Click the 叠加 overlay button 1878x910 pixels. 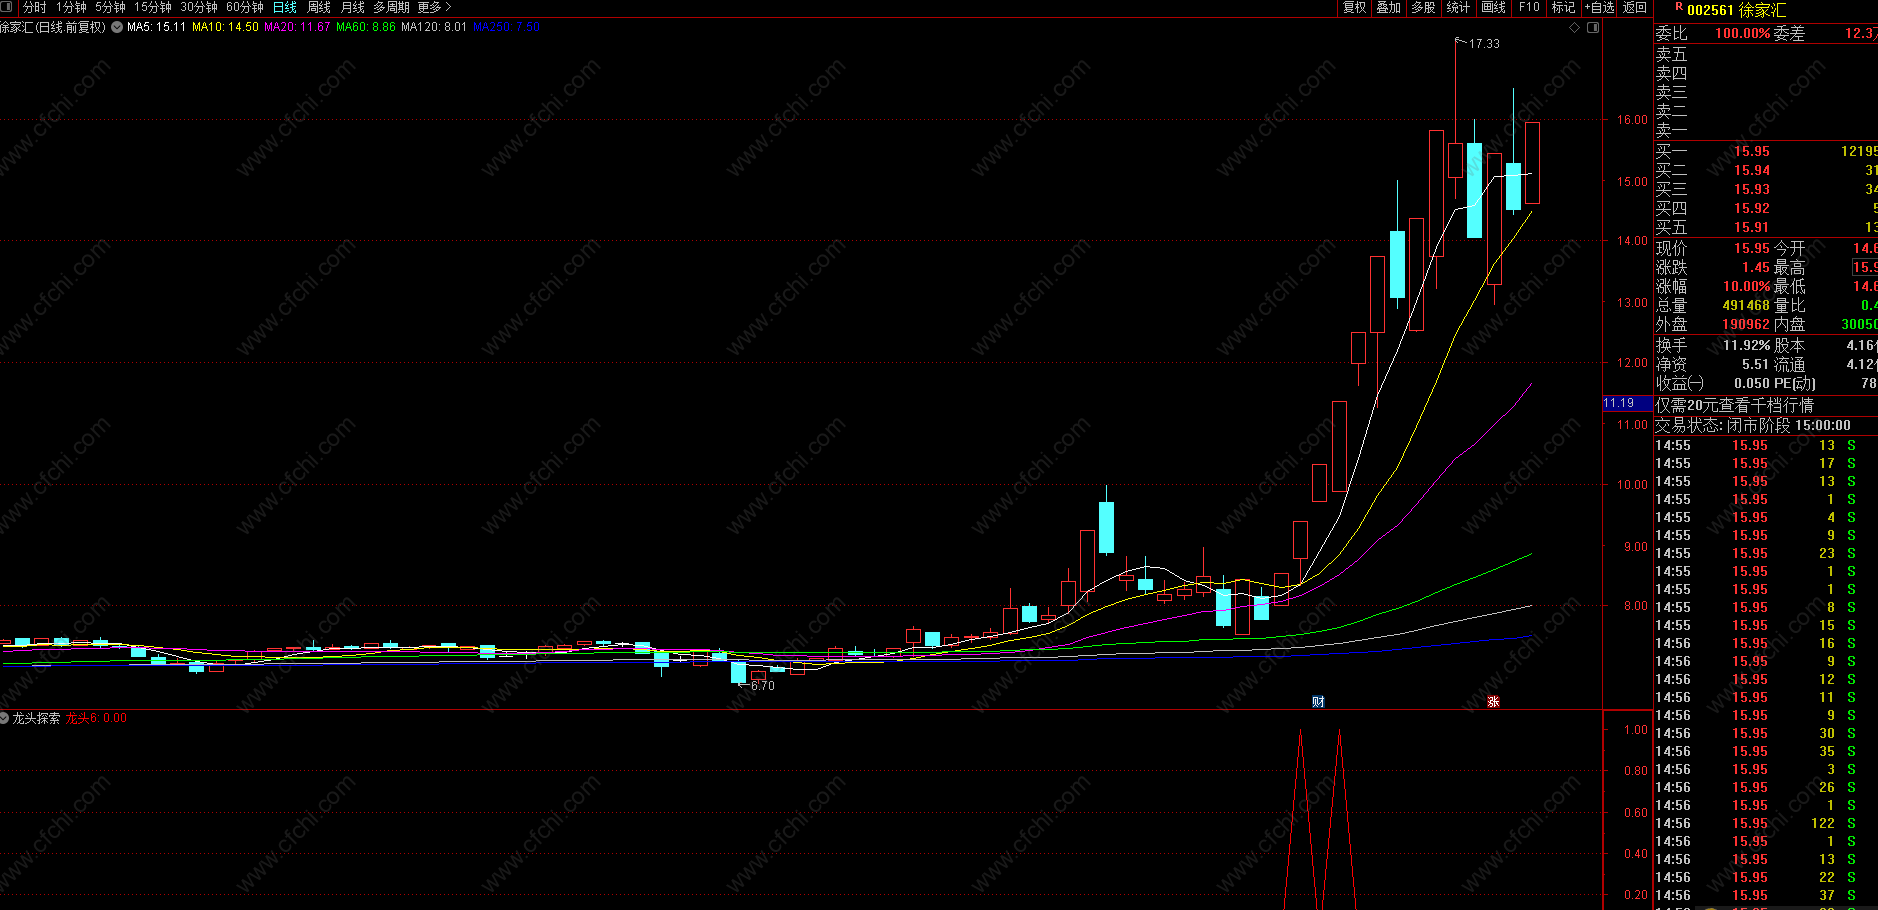1389,7
